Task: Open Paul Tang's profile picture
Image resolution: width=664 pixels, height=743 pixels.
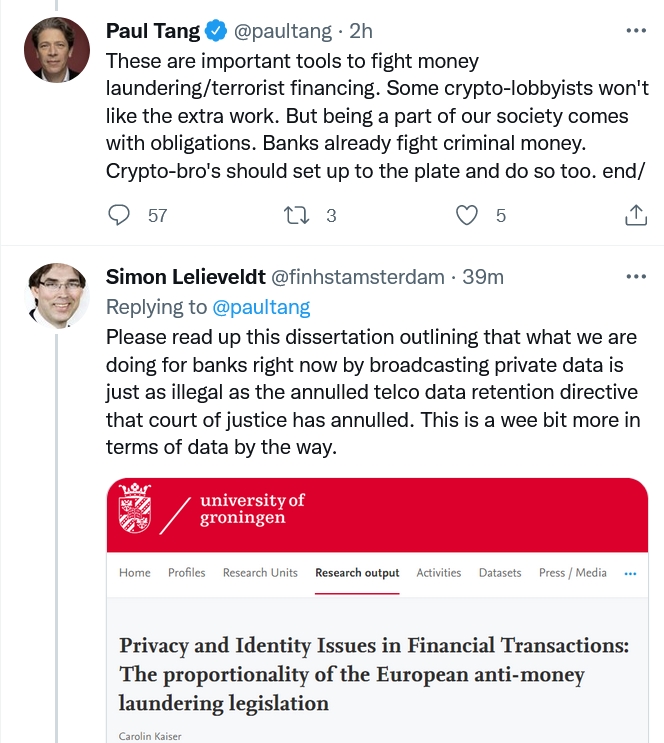Action: [x=57, y=50]
